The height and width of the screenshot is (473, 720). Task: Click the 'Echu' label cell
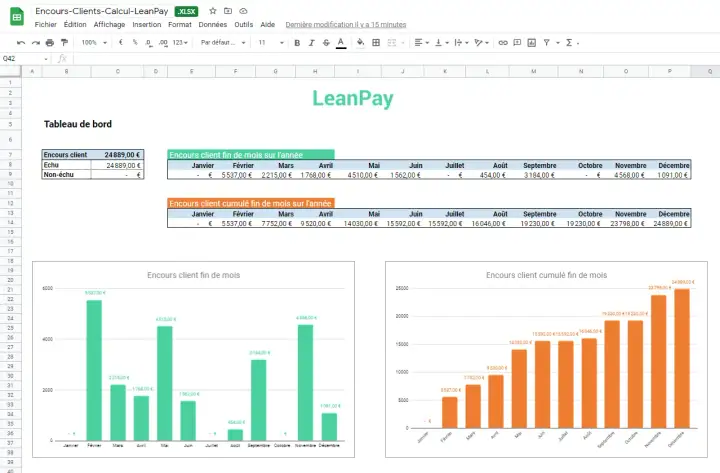click(x=67, y=165)
